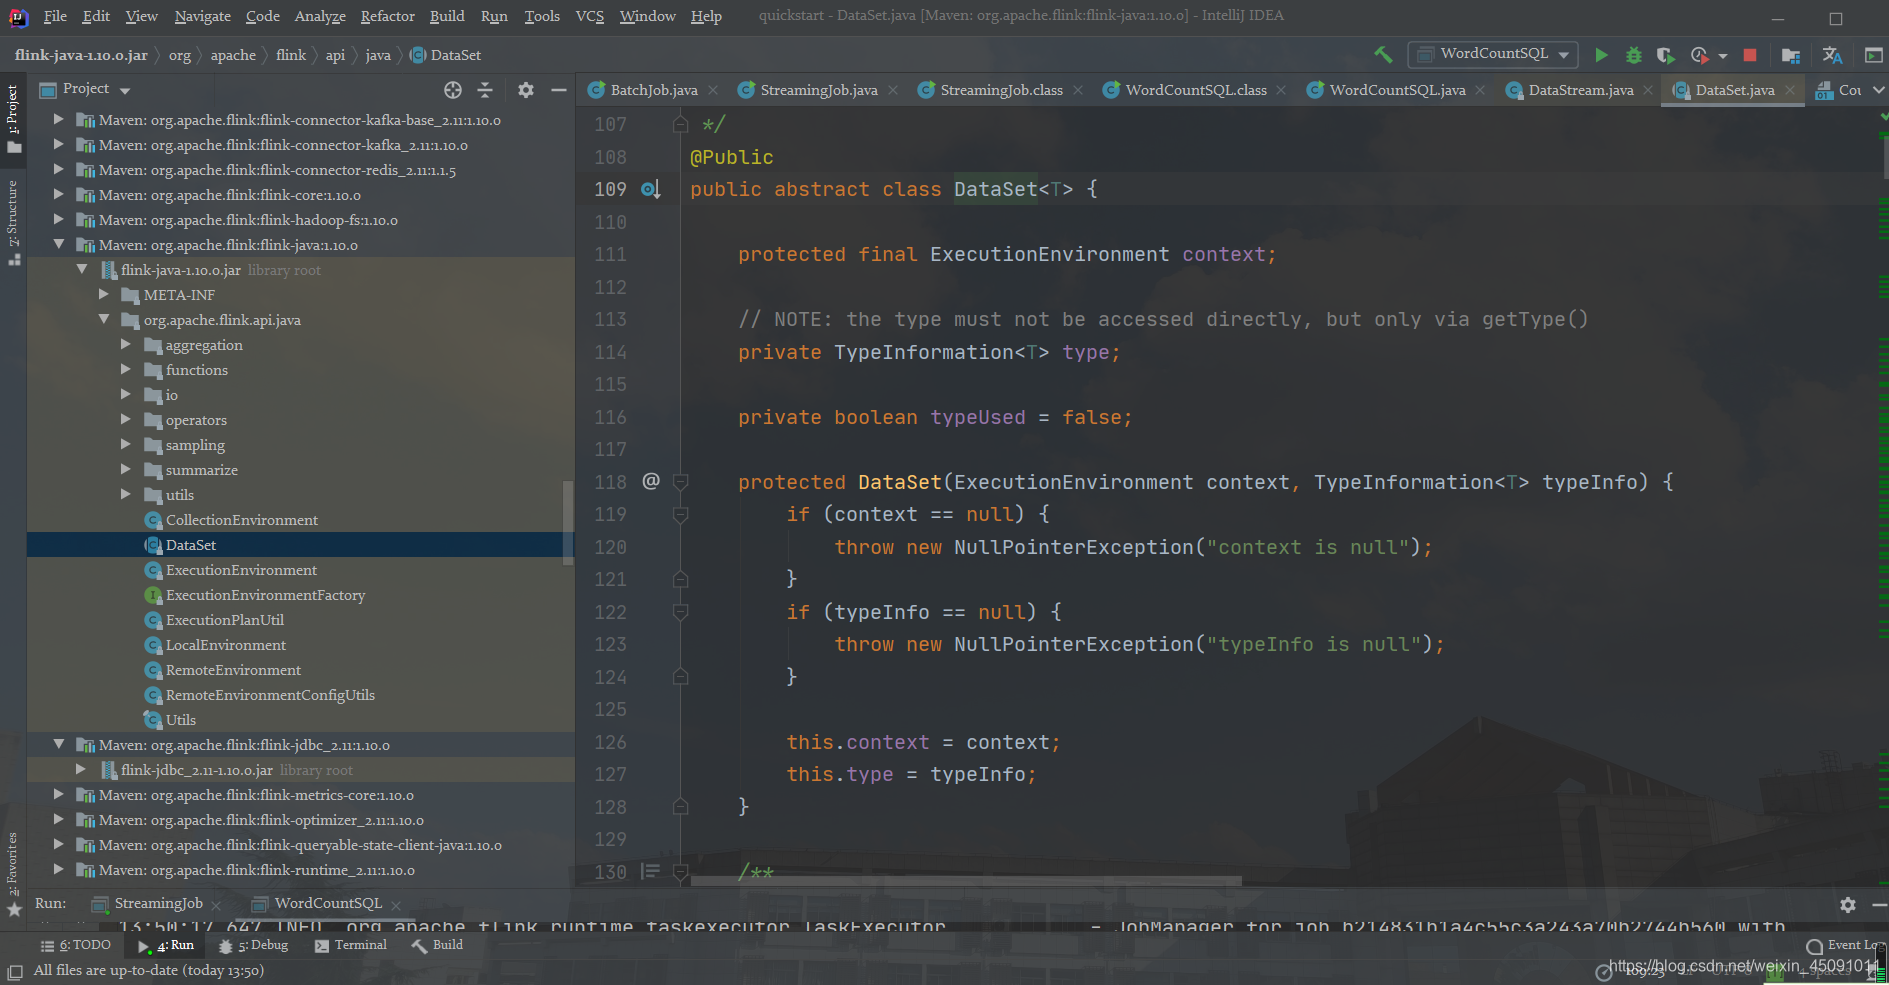Expand the aggregation package
The height and width of the screenshot is (985, 1889).
[x=126, y=344]
